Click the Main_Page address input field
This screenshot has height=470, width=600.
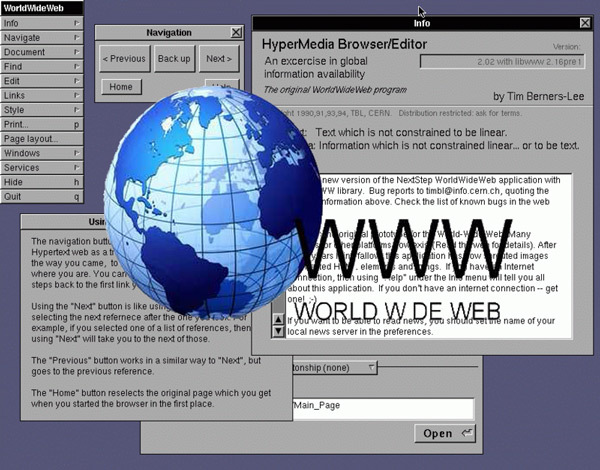coord(383,409)
